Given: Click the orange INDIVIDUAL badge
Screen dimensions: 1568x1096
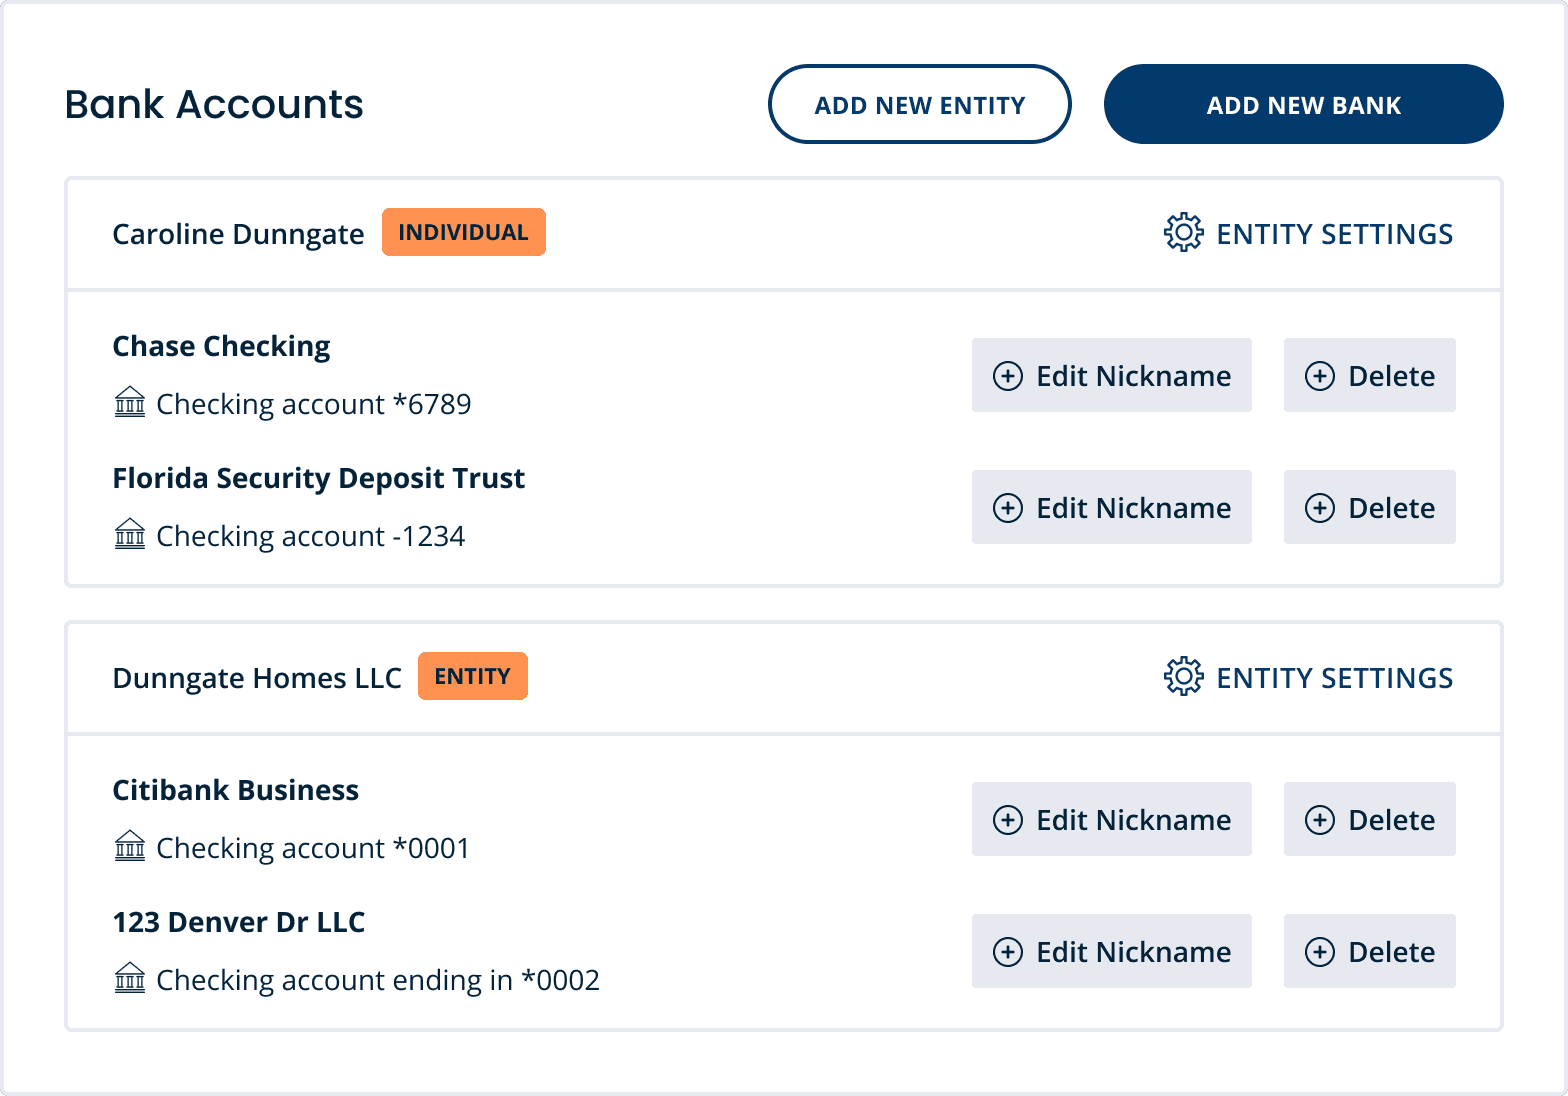Looking at the screenshot, I should pyautogui.click(x=464, y=232).
